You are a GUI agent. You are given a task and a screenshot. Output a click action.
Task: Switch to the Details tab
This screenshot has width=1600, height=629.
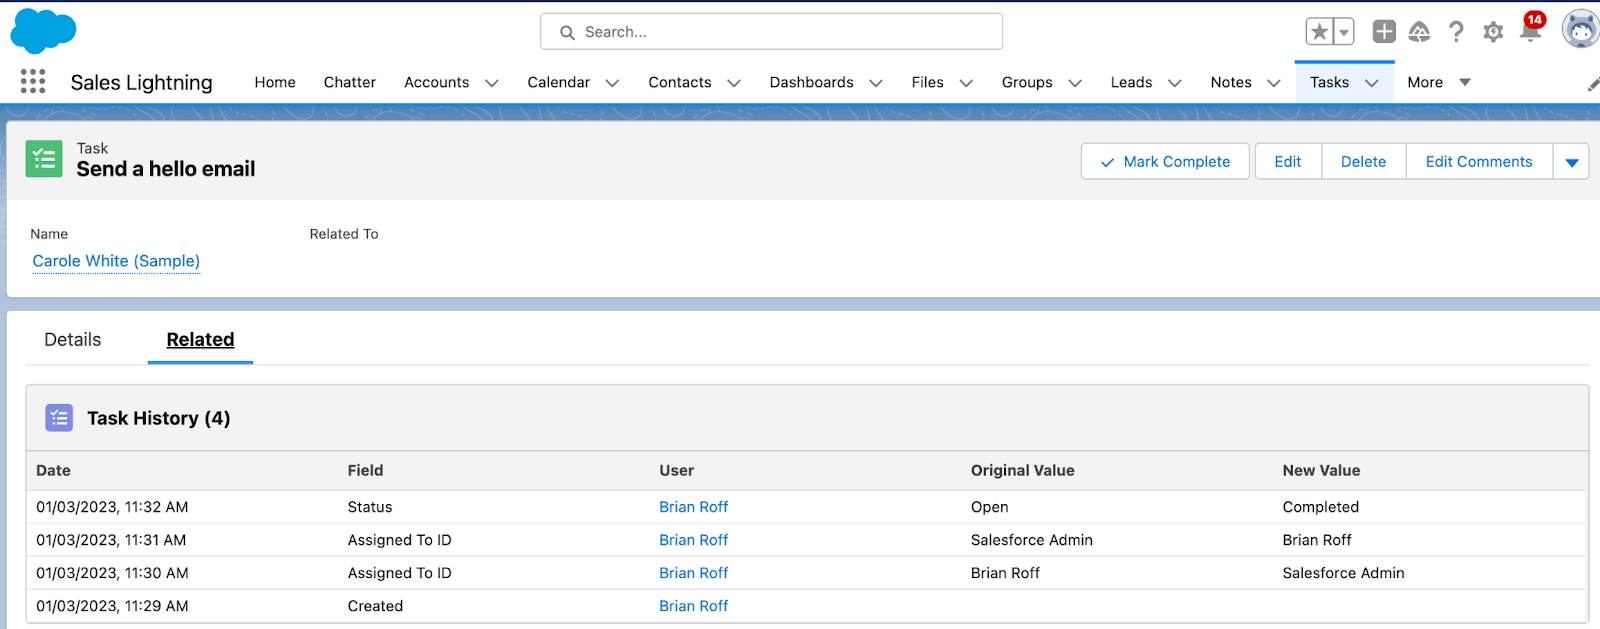pos(73,340)
